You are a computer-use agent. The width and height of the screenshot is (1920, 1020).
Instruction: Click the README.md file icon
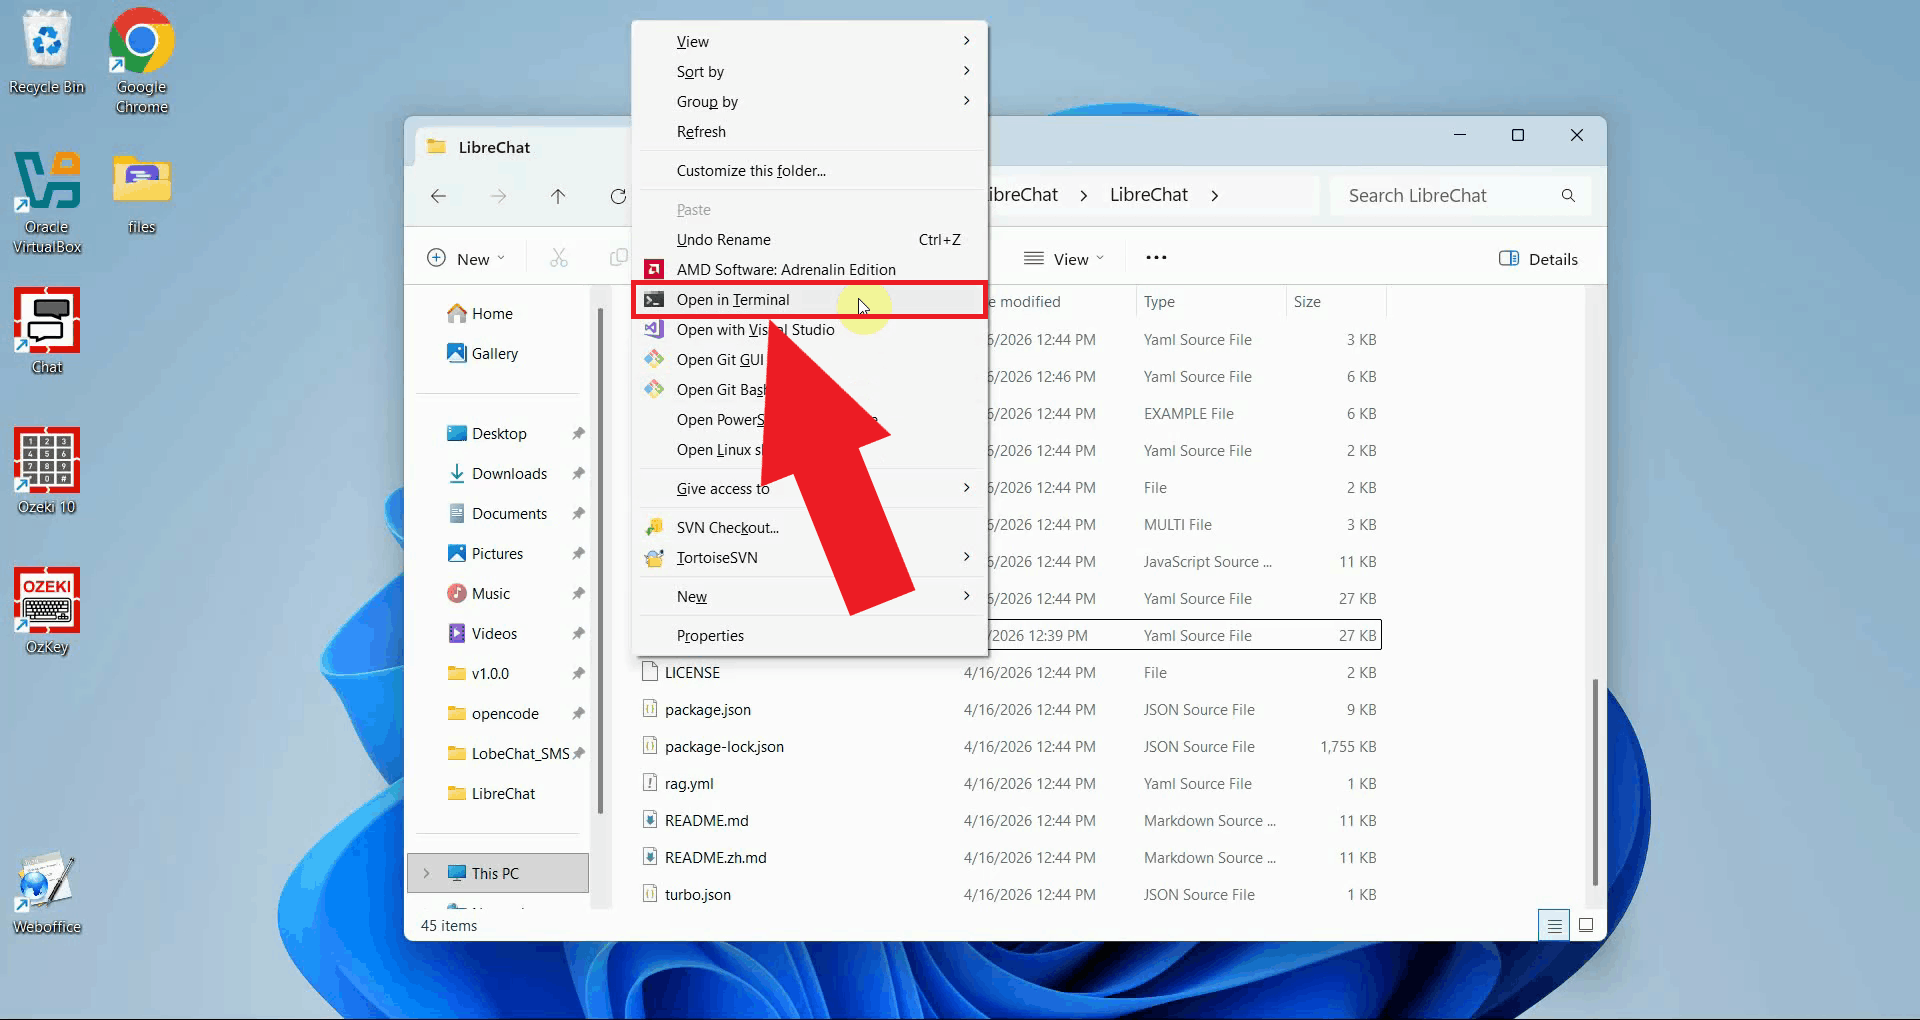pyautogui.click(x=650, y=820)
